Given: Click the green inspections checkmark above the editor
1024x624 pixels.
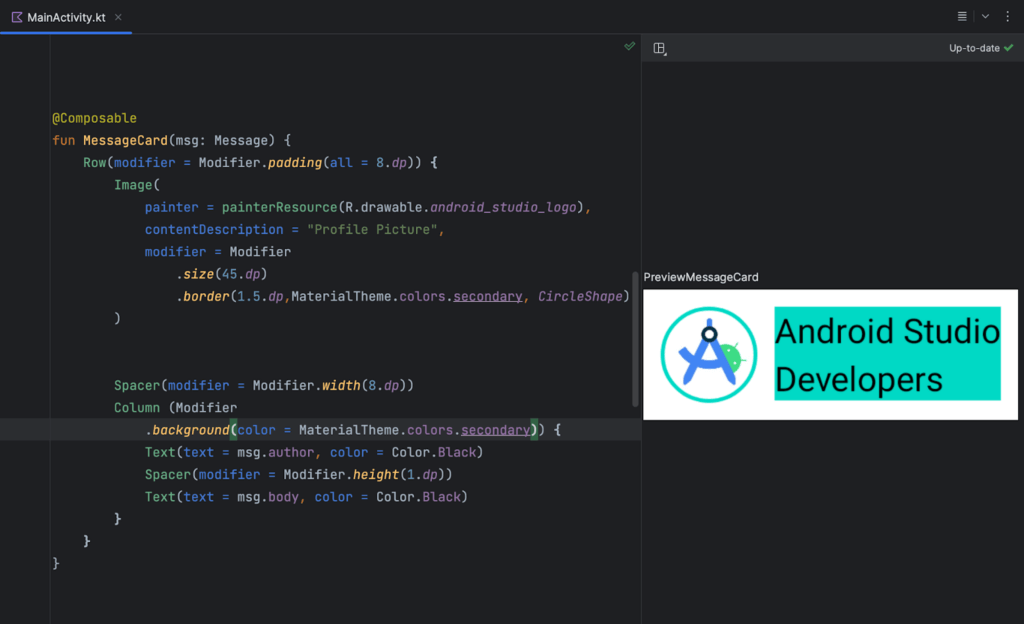Looking at the screenshot, I should coord(629,45).
